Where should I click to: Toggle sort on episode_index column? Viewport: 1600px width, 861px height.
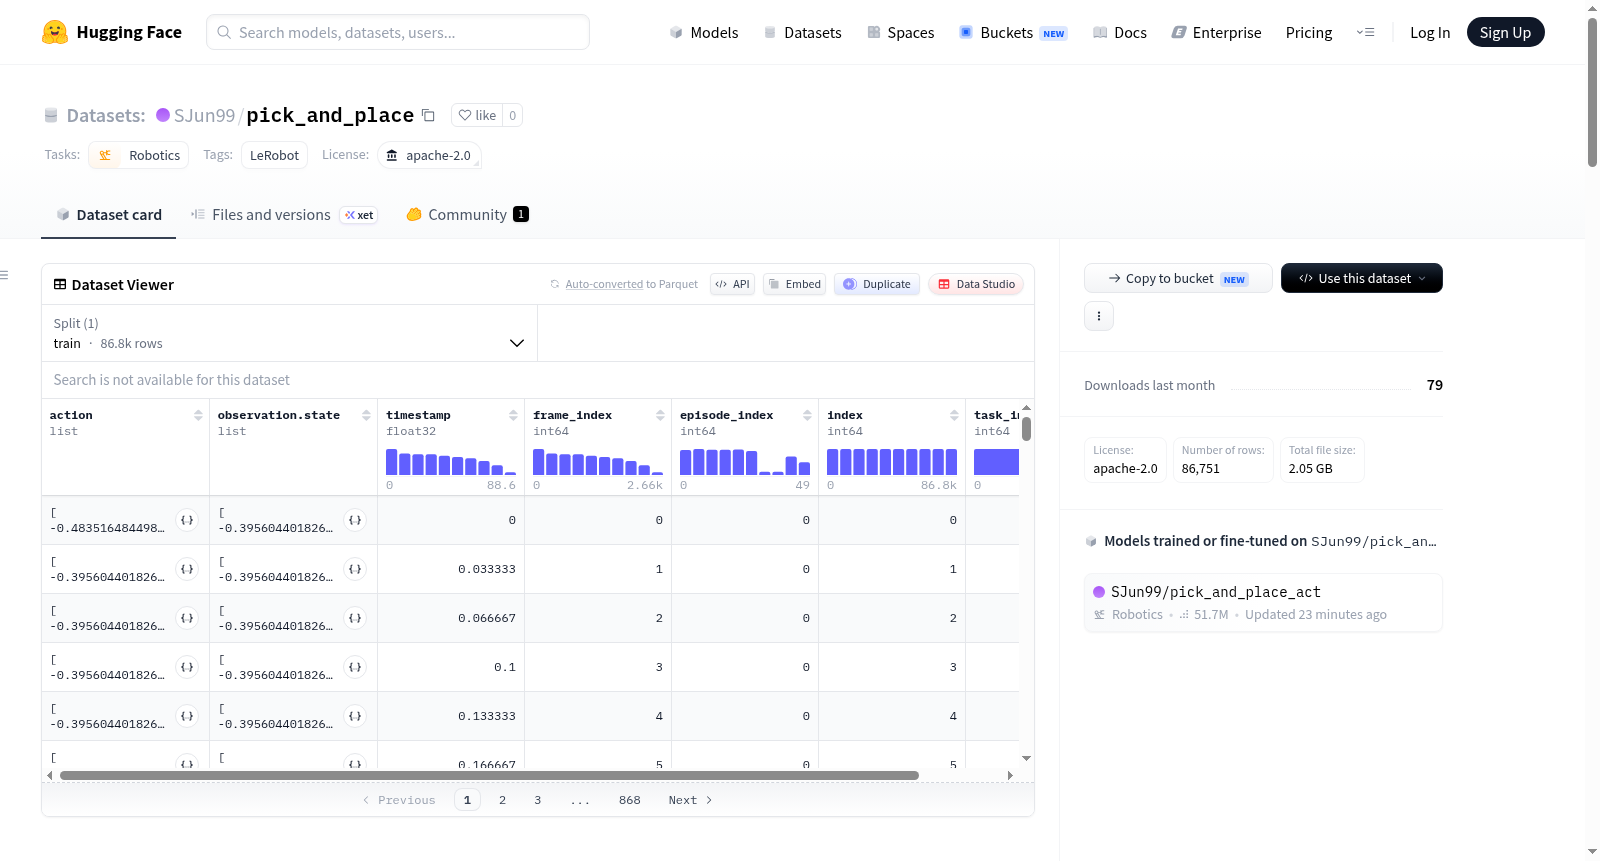point(807,415)
